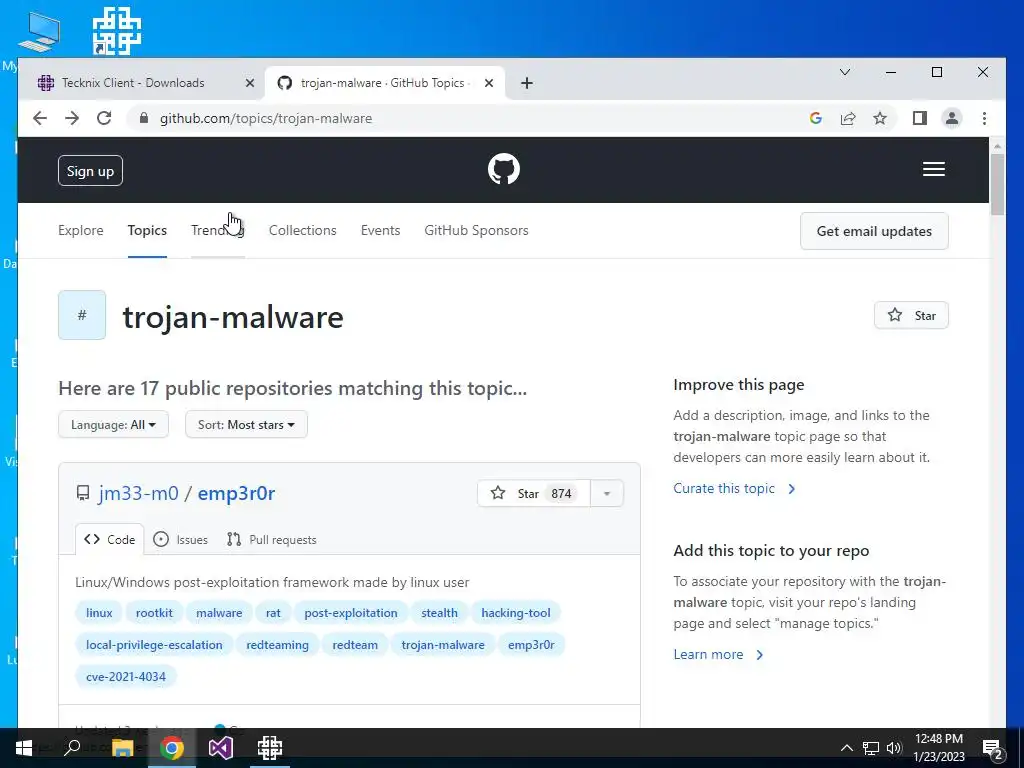Star the emp3r0r repository
Screen dimensions: 1024x768
(x=534, y=493)
